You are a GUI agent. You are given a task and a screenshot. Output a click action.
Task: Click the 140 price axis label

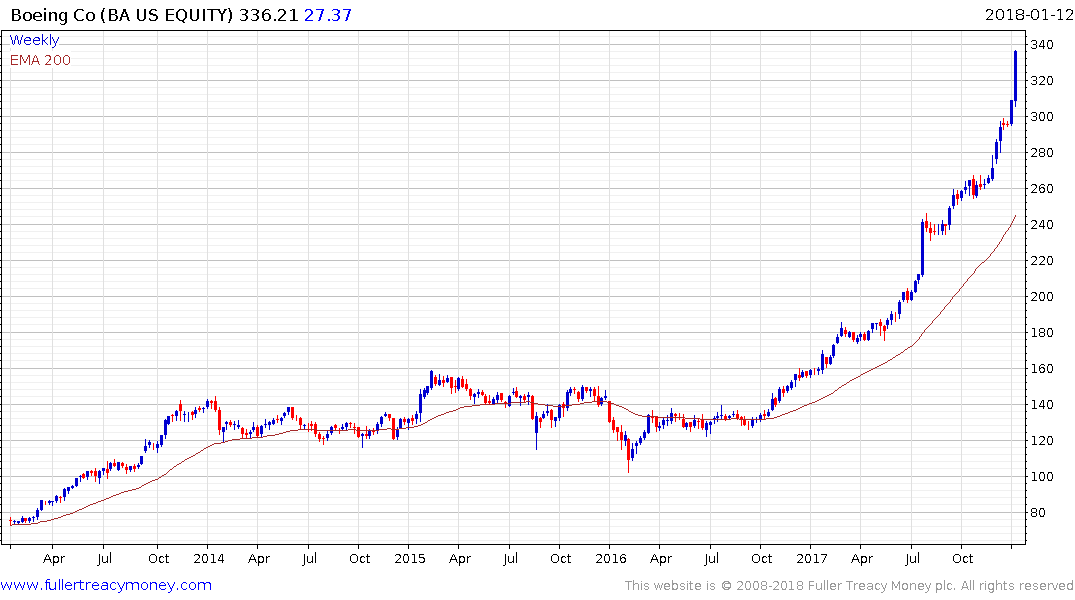pyautogui.click(x=1042, y=405)
